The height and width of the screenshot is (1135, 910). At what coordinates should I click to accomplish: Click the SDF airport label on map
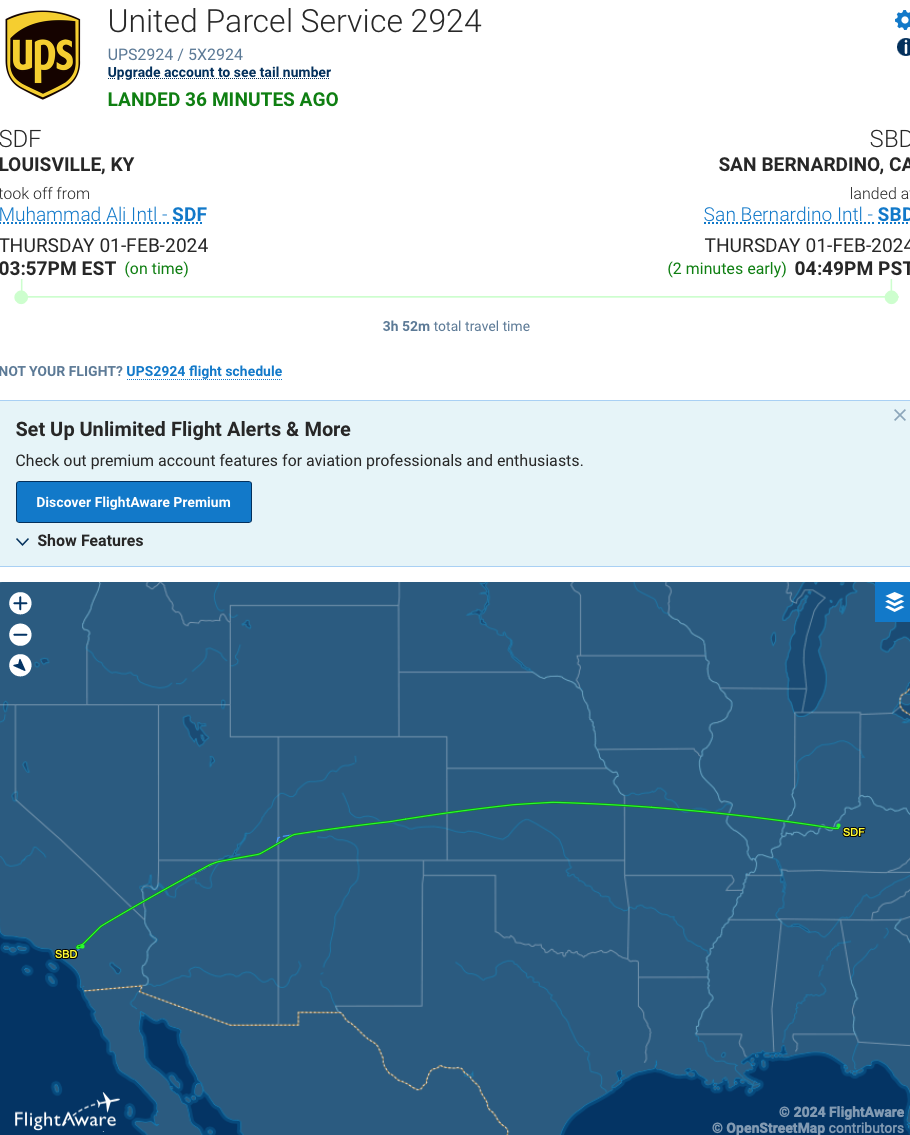[853, 832]
